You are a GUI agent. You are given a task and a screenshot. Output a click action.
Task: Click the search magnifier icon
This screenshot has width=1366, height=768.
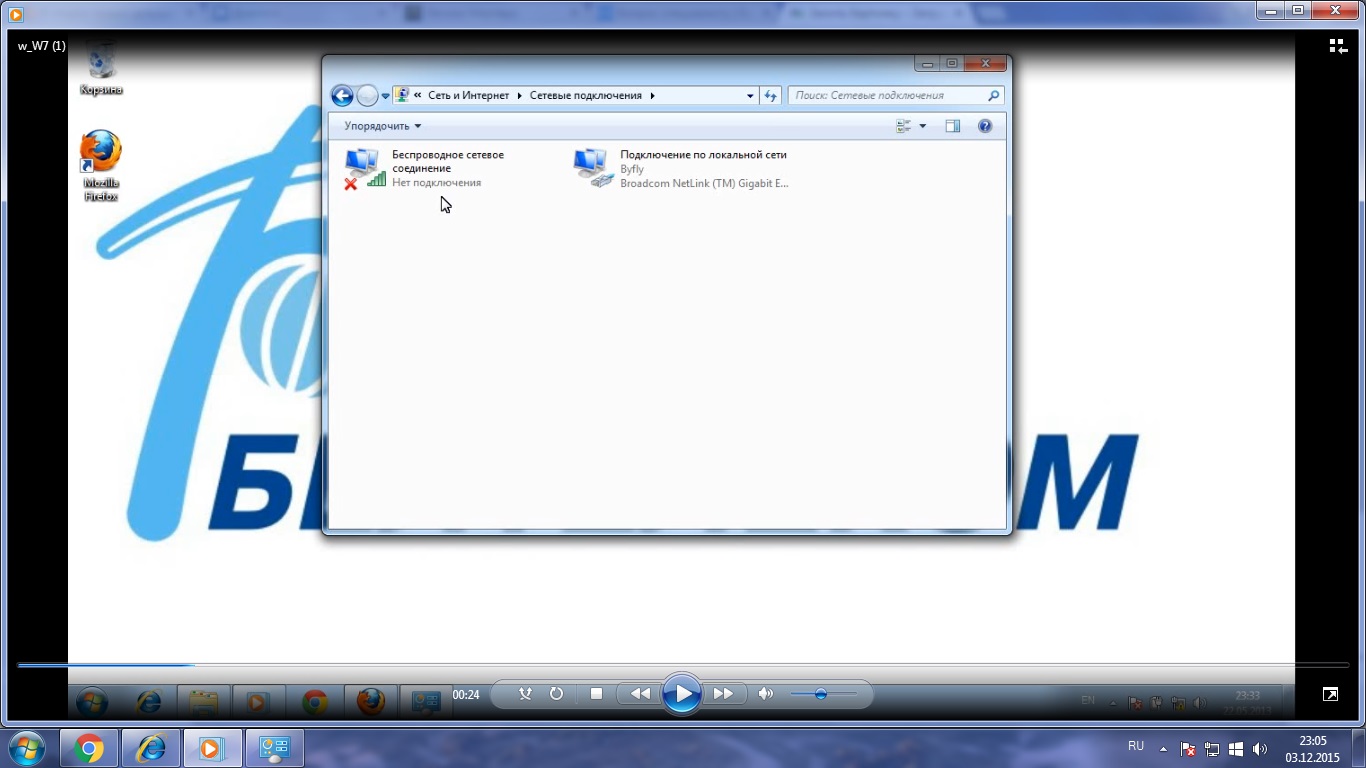click(x=993, y=96)
